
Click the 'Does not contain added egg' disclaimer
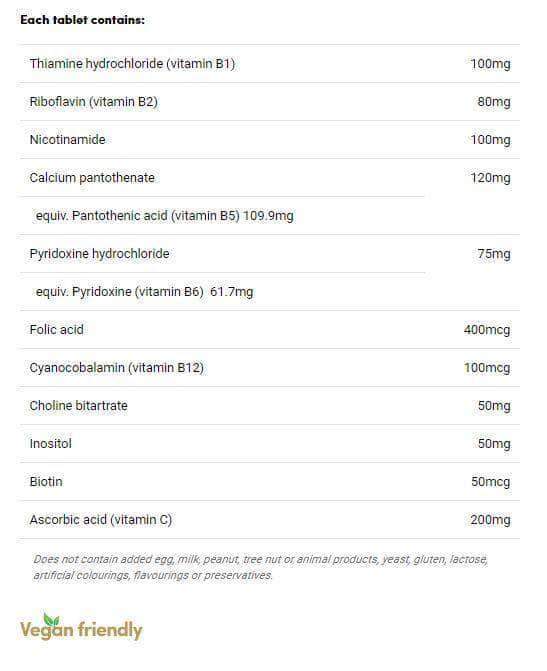pos(261,567)
